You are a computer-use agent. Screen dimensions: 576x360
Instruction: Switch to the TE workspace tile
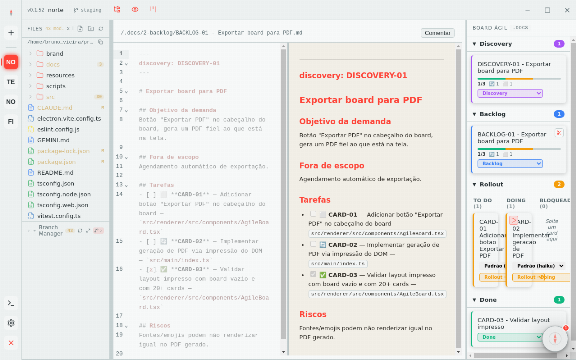click(x=11, y=82)
